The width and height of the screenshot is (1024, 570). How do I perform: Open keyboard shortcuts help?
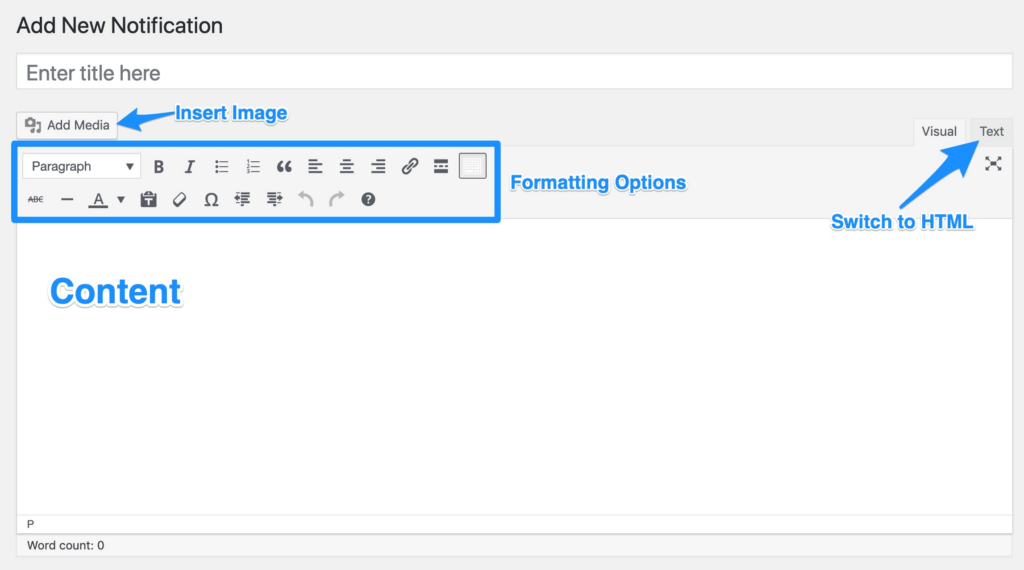pyautogui.click(x=368, y=200)
